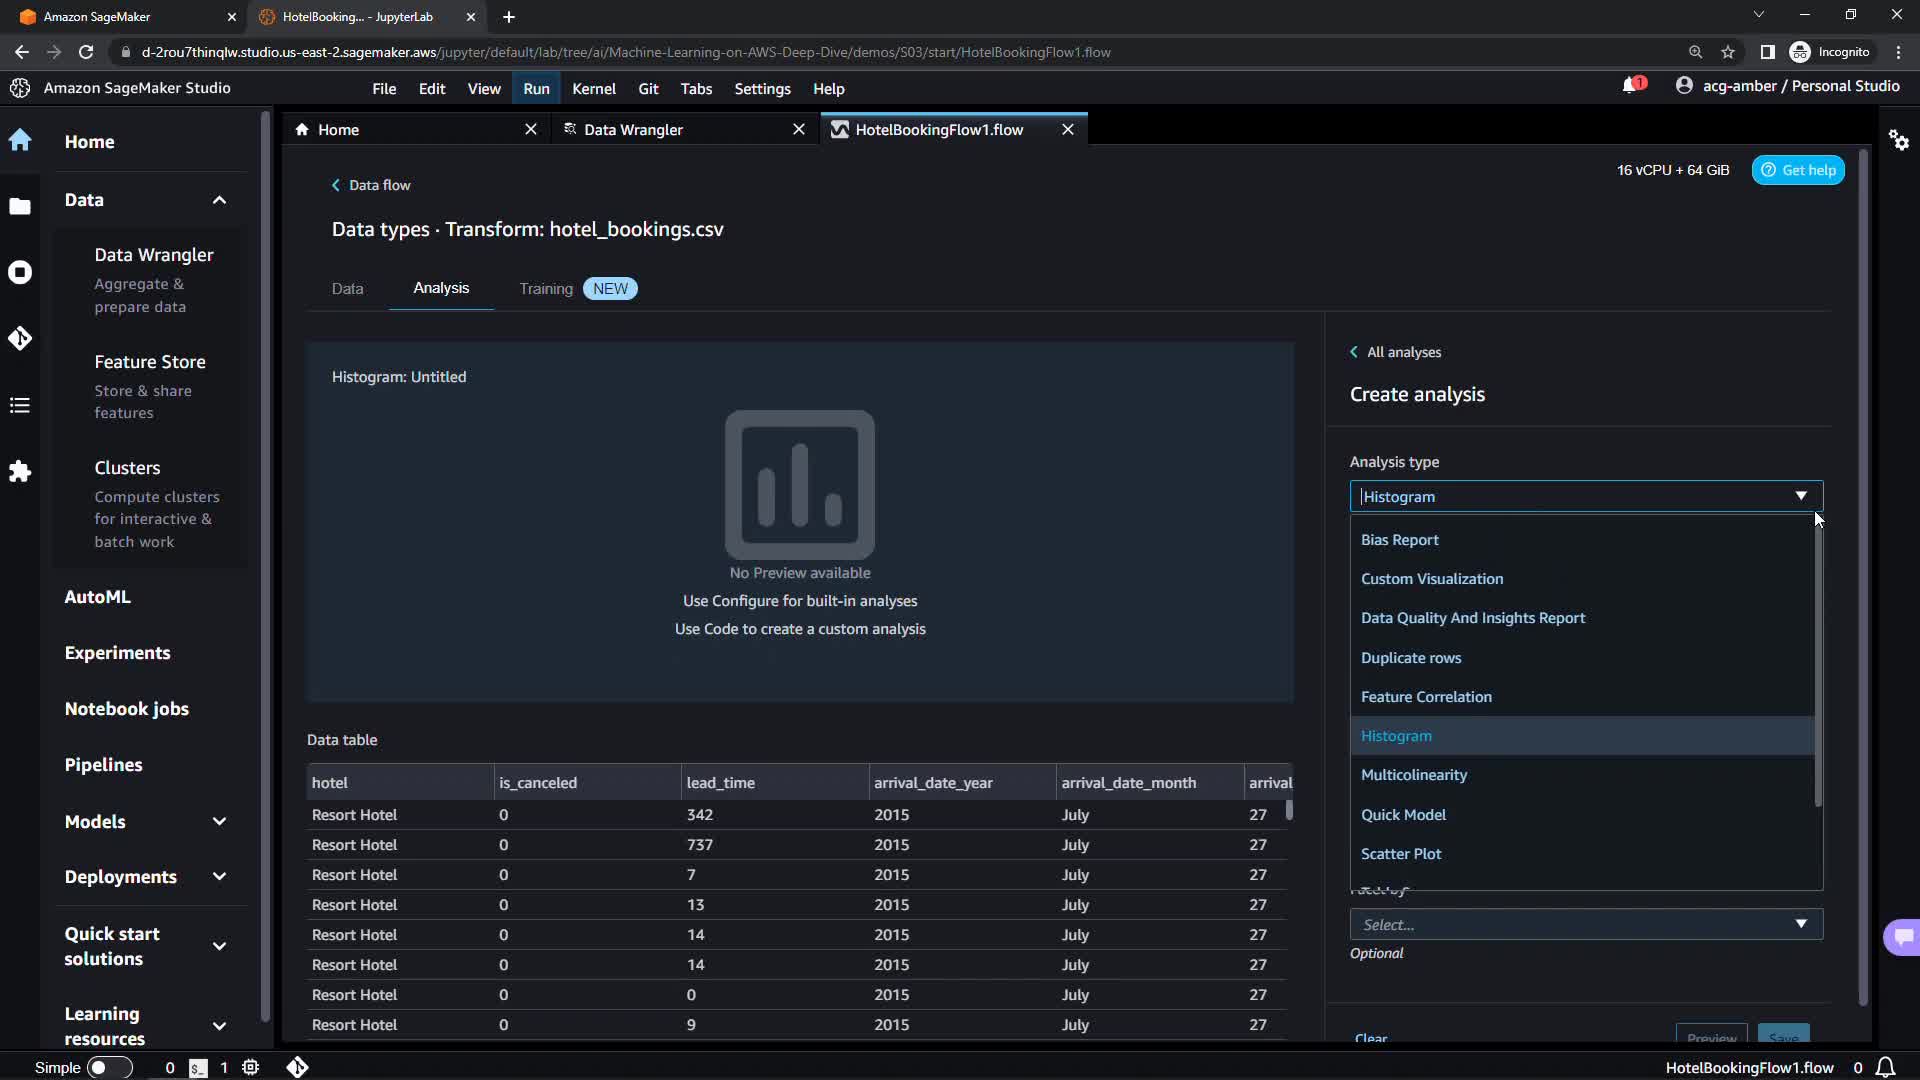Switch to the Training tab

546,289
